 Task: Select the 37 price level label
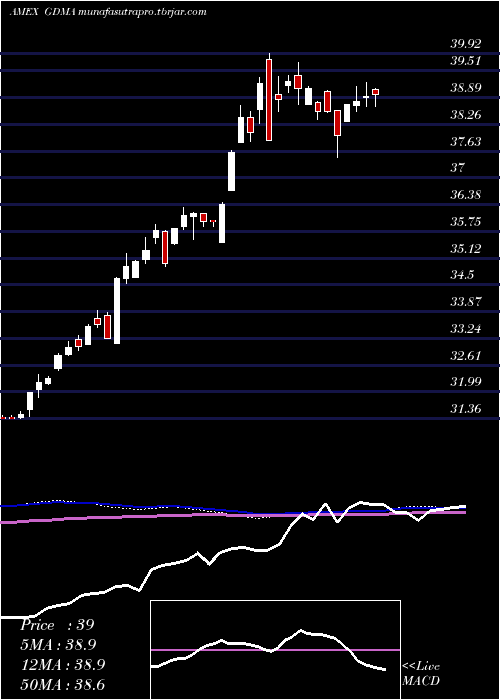pyautogui.click(x=458, y=168)
